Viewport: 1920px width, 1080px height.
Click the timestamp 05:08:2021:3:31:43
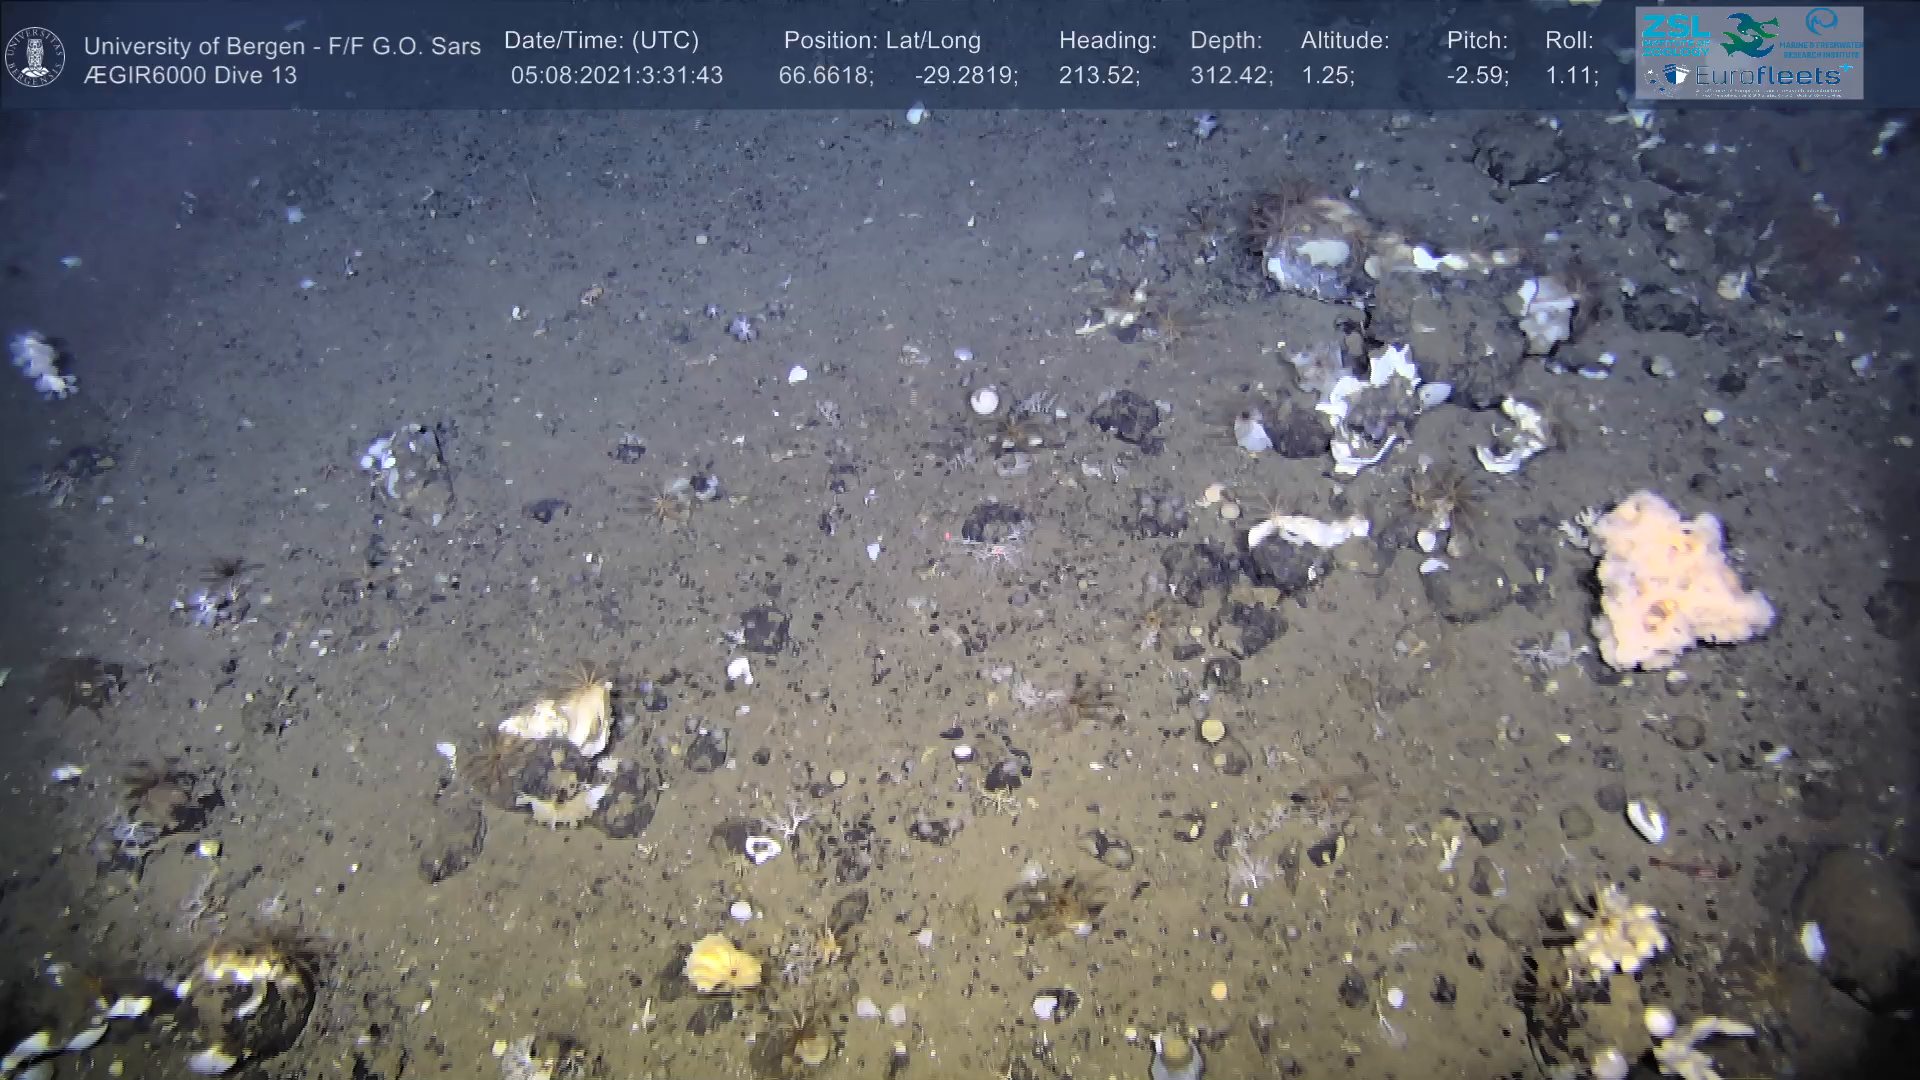tap(616, 76)
